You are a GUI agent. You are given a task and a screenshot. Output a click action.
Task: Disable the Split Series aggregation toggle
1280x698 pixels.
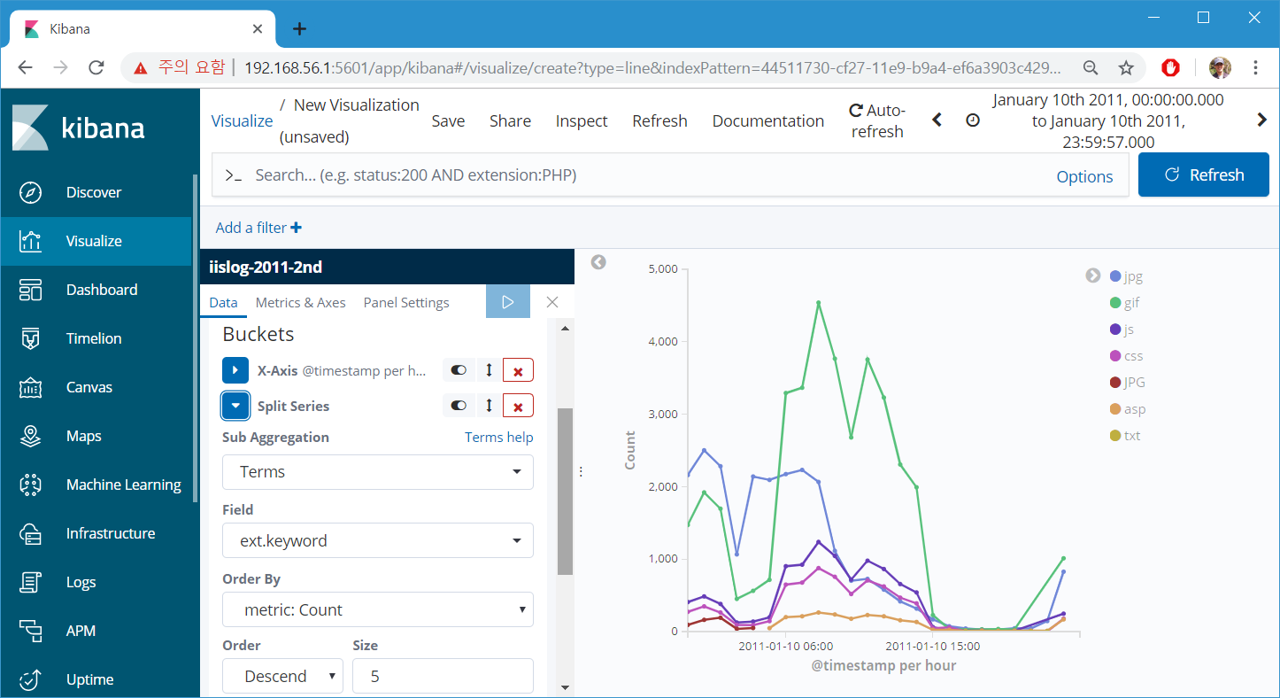[458, 406]
